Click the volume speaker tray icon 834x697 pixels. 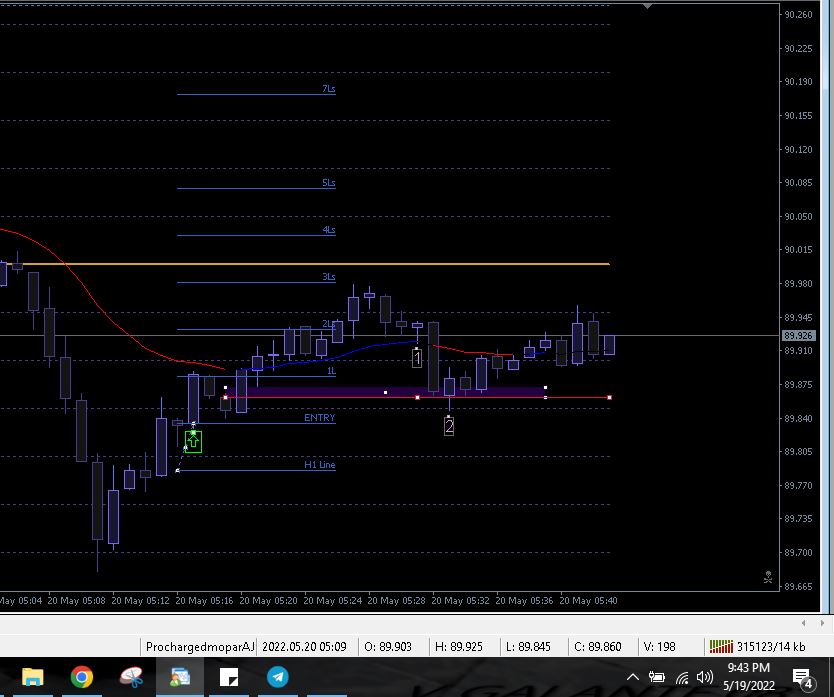705,677
